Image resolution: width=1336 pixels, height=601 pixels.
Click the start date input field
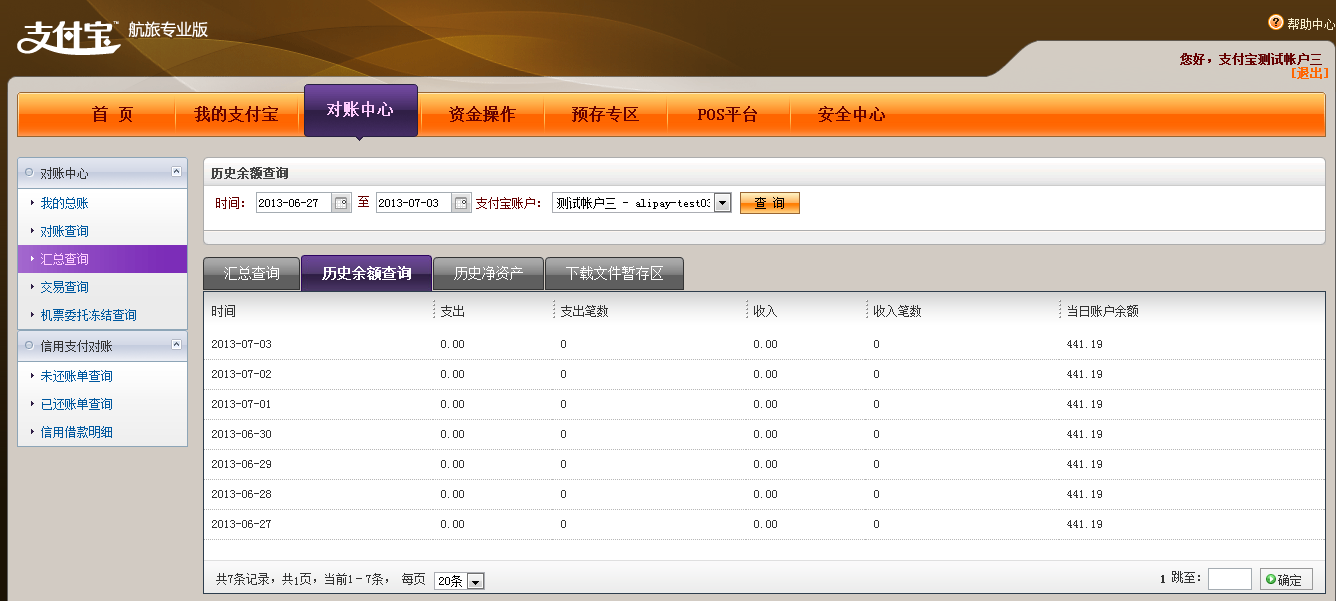tap(293, 203)
